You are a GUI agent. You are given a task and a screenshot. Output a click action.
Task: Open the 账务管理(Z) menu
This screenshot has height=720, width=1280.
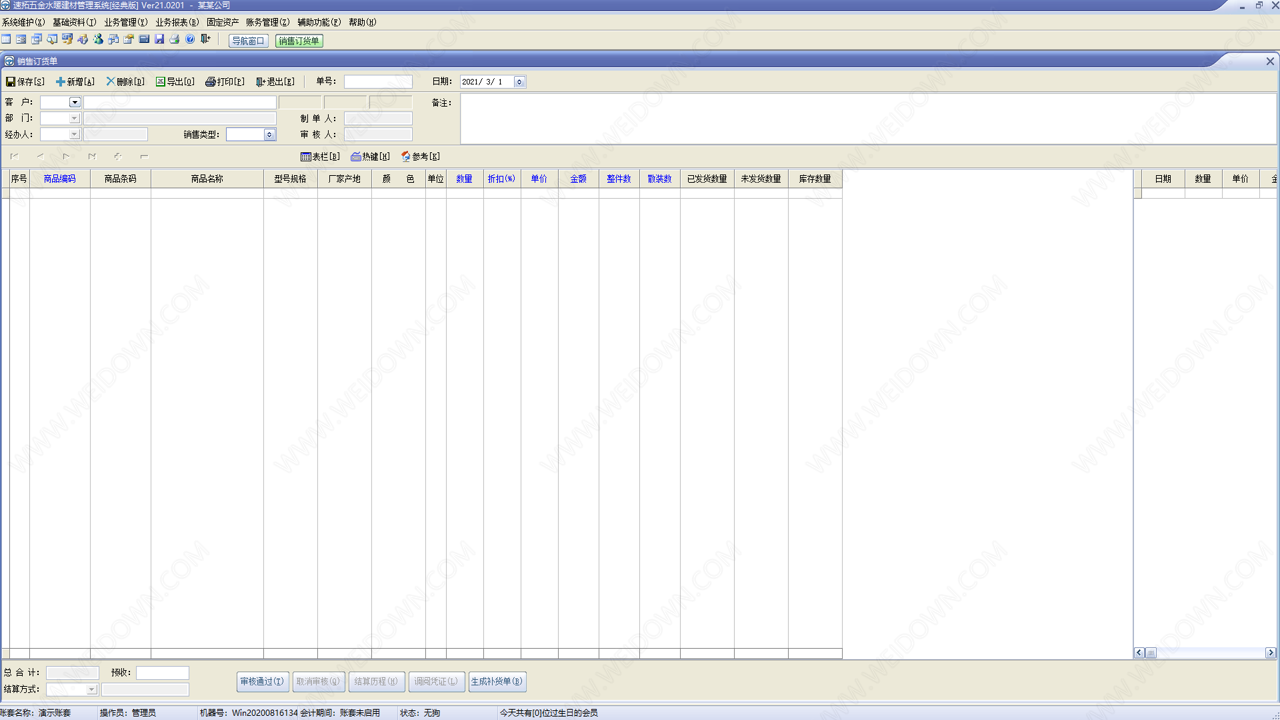tap(268, 22)
